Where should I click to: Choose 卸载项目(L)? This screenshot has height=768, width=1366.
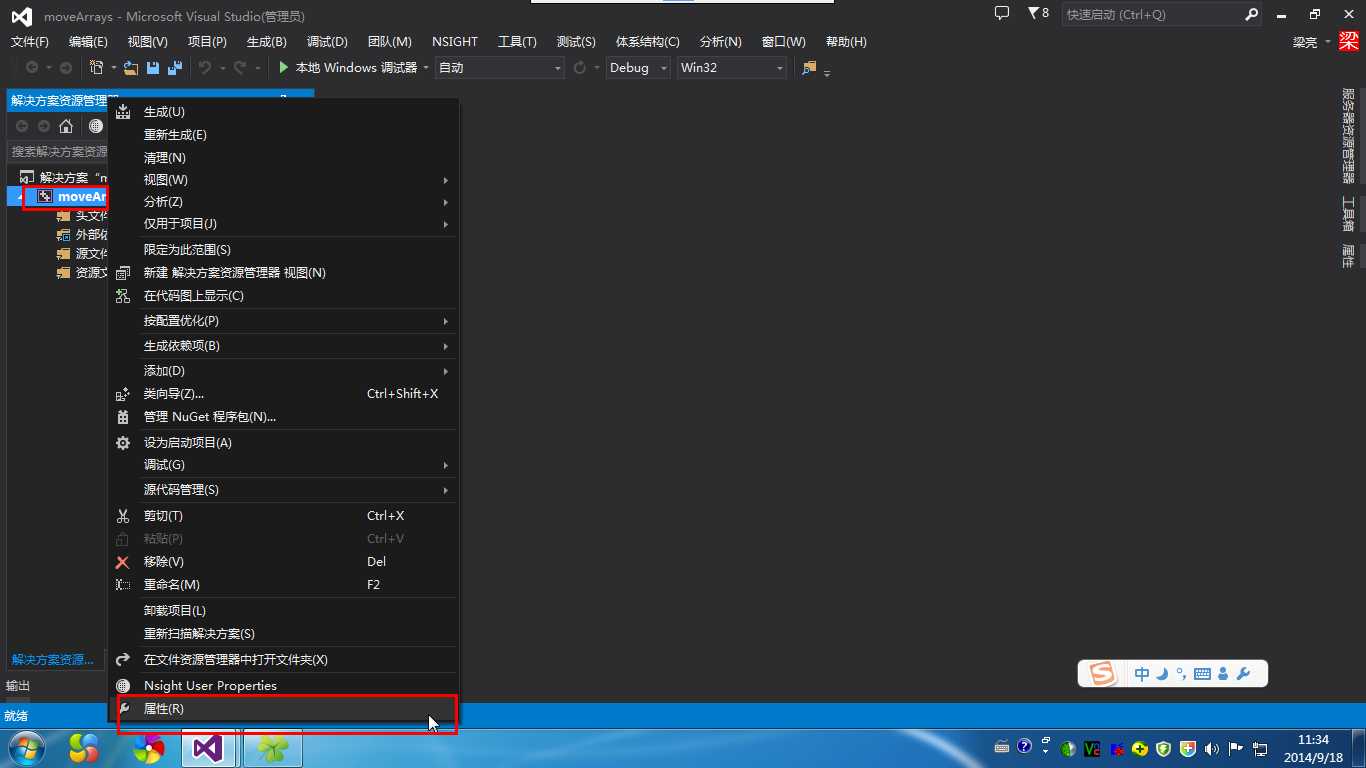point(284,611)
